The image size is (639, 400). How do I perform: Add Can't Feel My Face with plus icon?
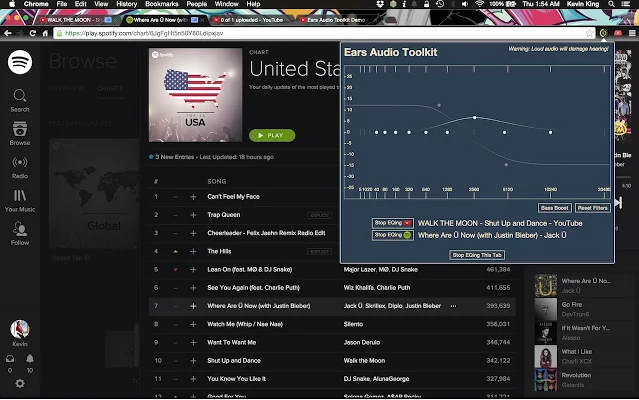pos(193,197)
